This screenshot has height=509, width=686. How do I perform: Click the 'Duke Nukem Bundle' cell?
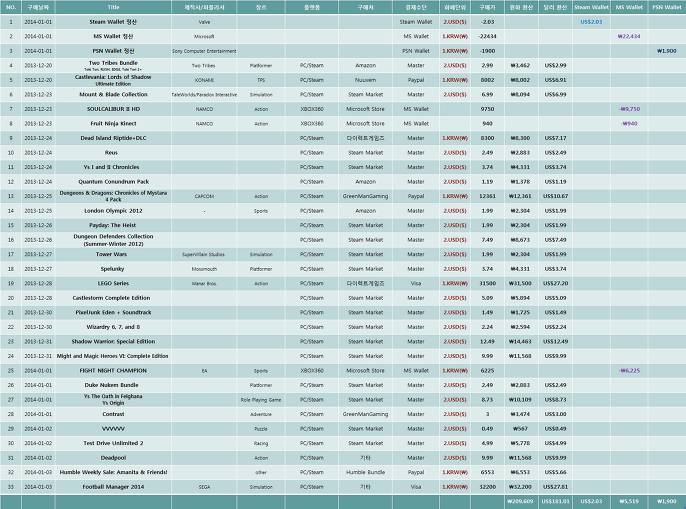click(x=113, y=385)
